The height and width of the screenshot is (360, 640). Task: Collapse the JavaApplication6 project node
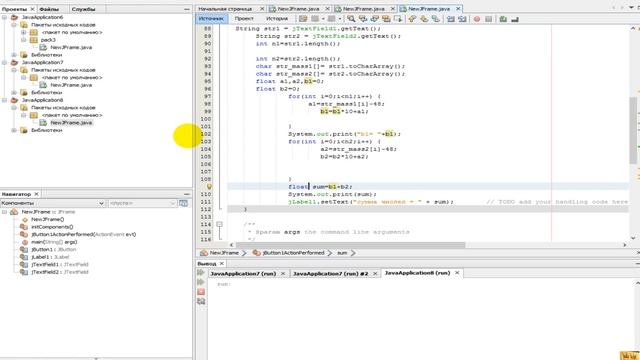pyautogui.click(x=4, y=17)
